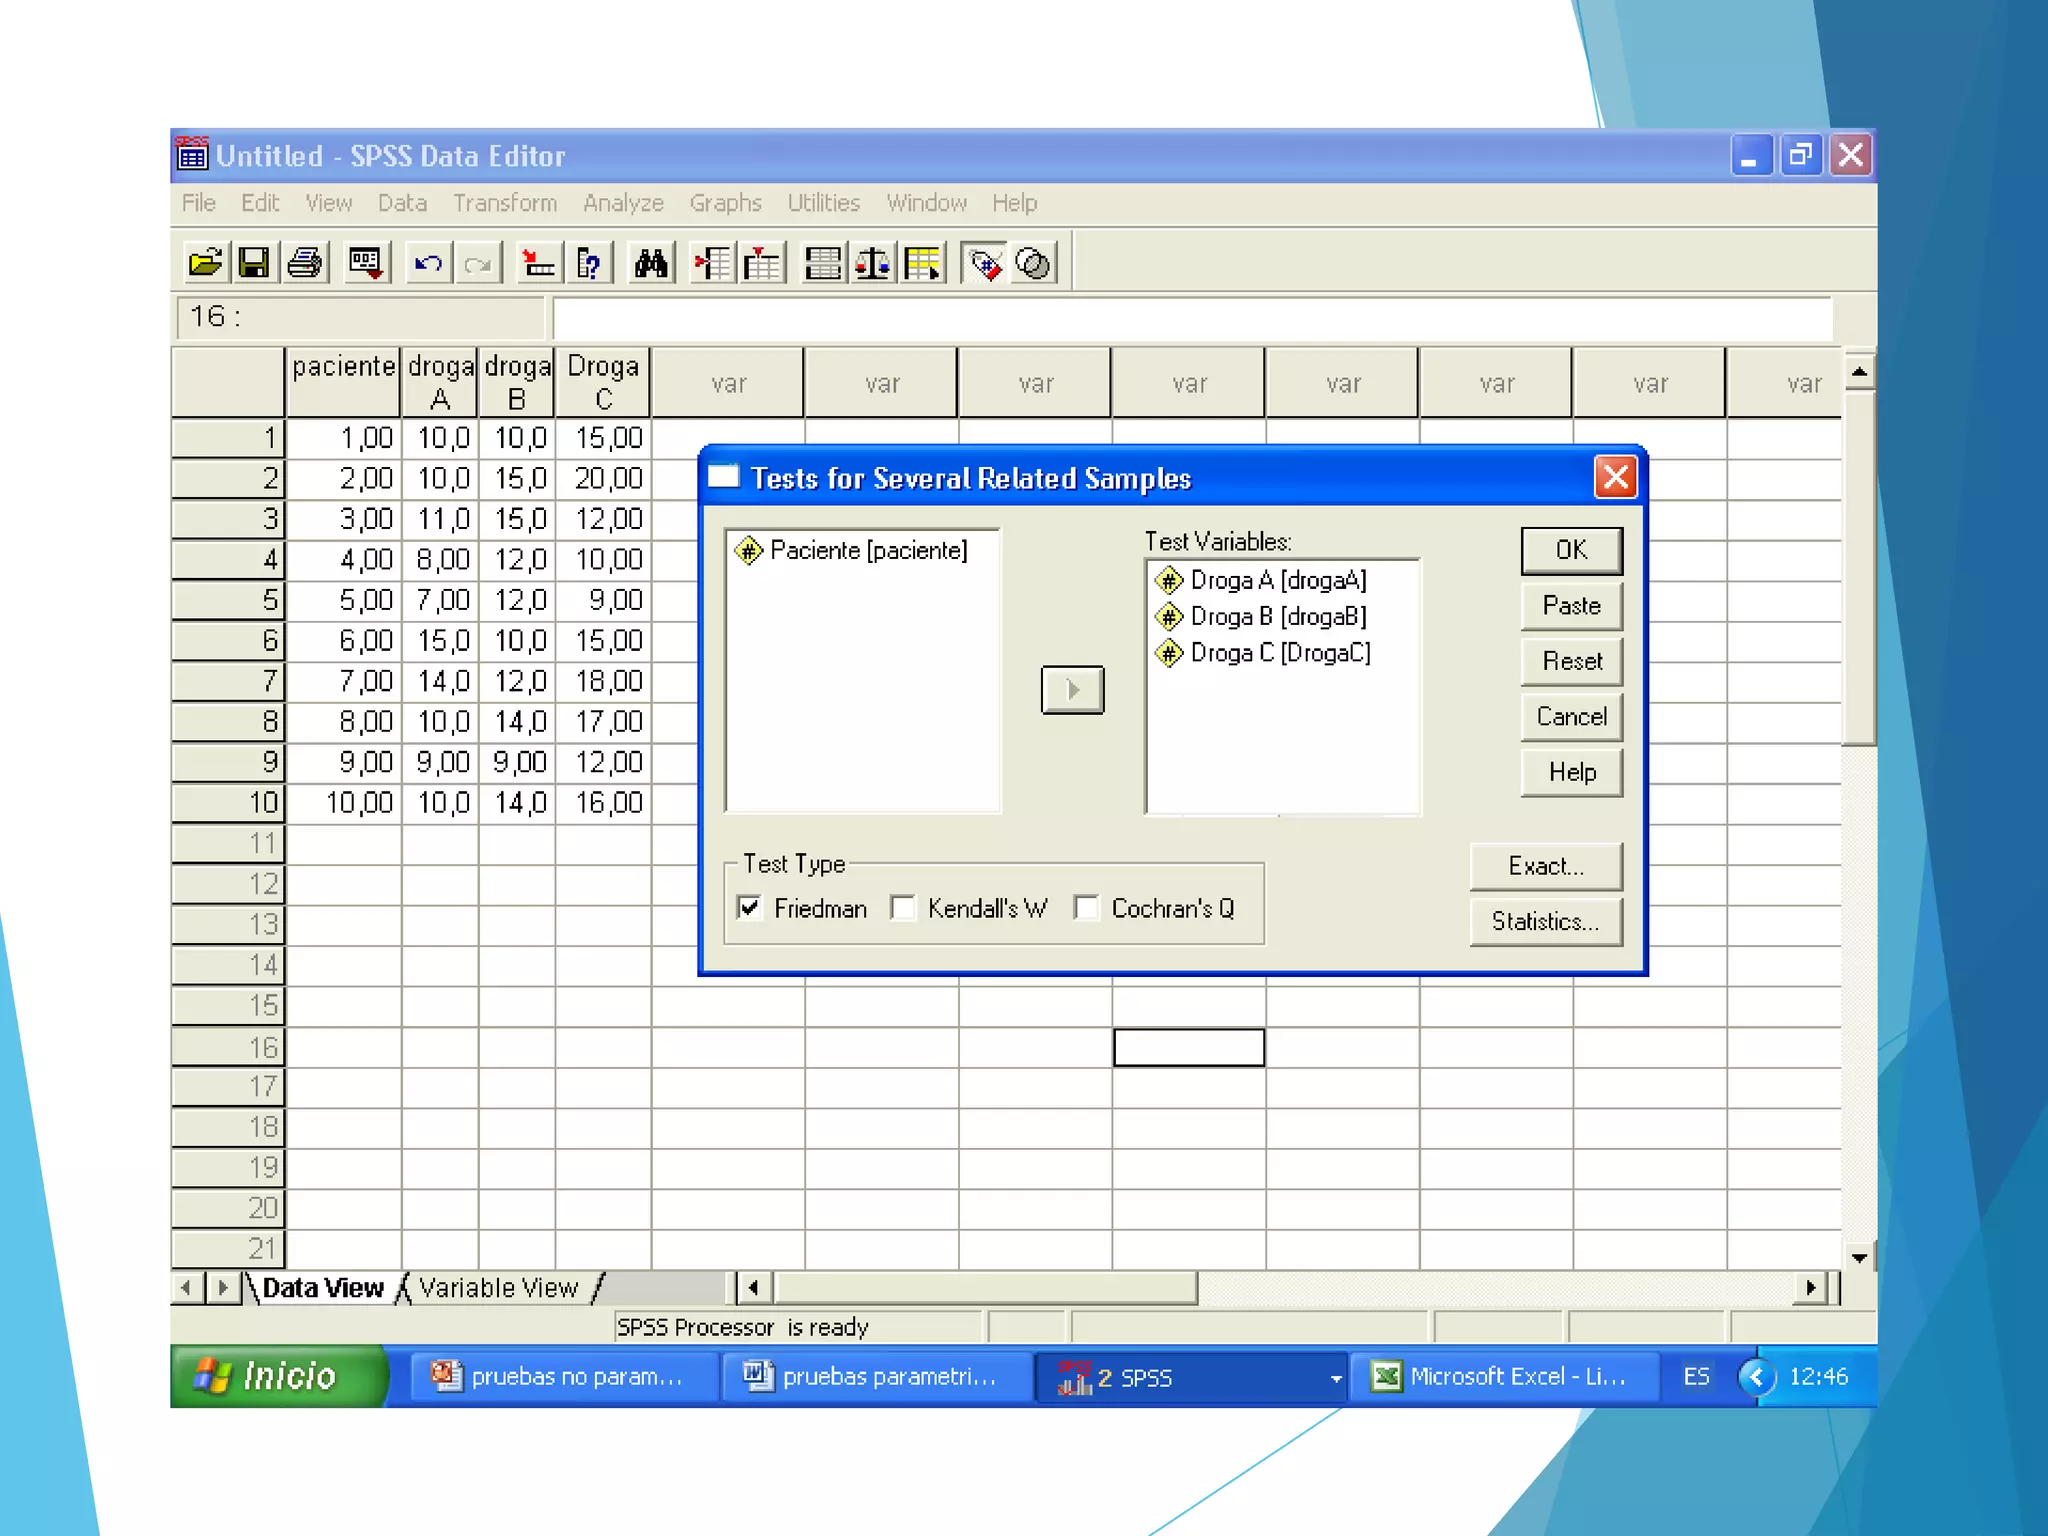
Task: Click the Save File floppy icon
Action: coord(254,264)
